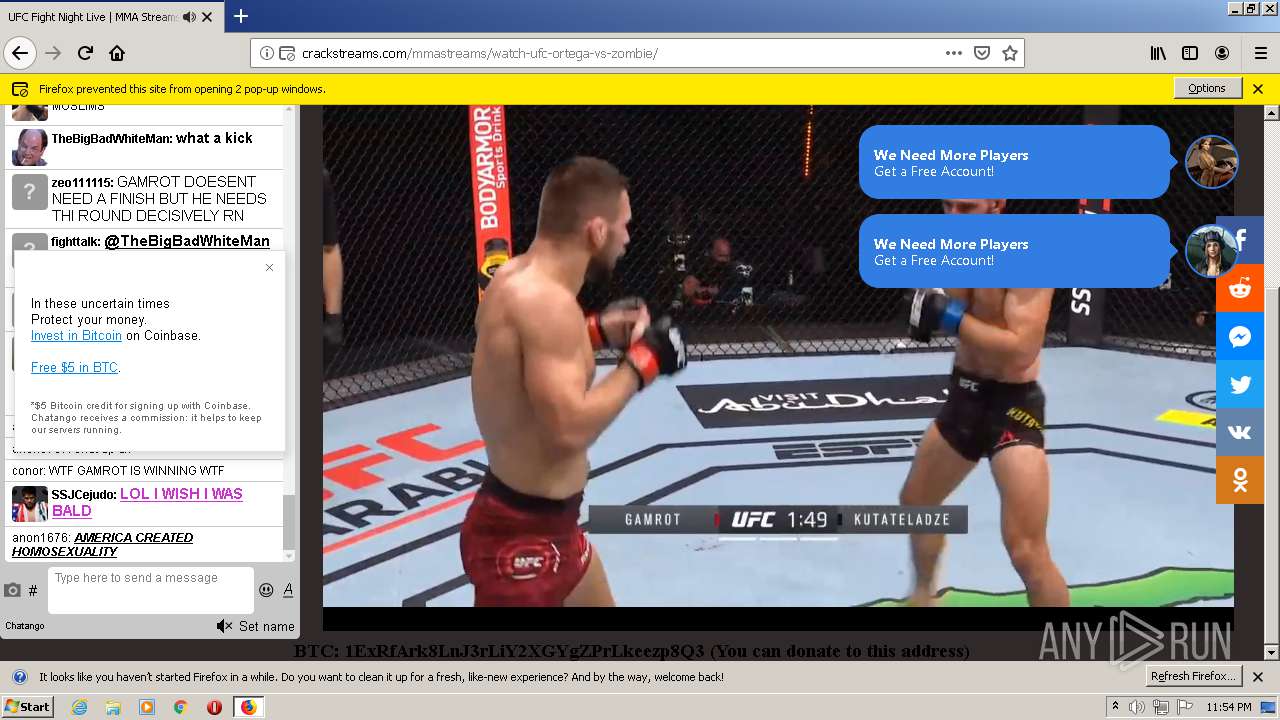
Task: Open page actions three-dot menu
Action: [954, 53]
